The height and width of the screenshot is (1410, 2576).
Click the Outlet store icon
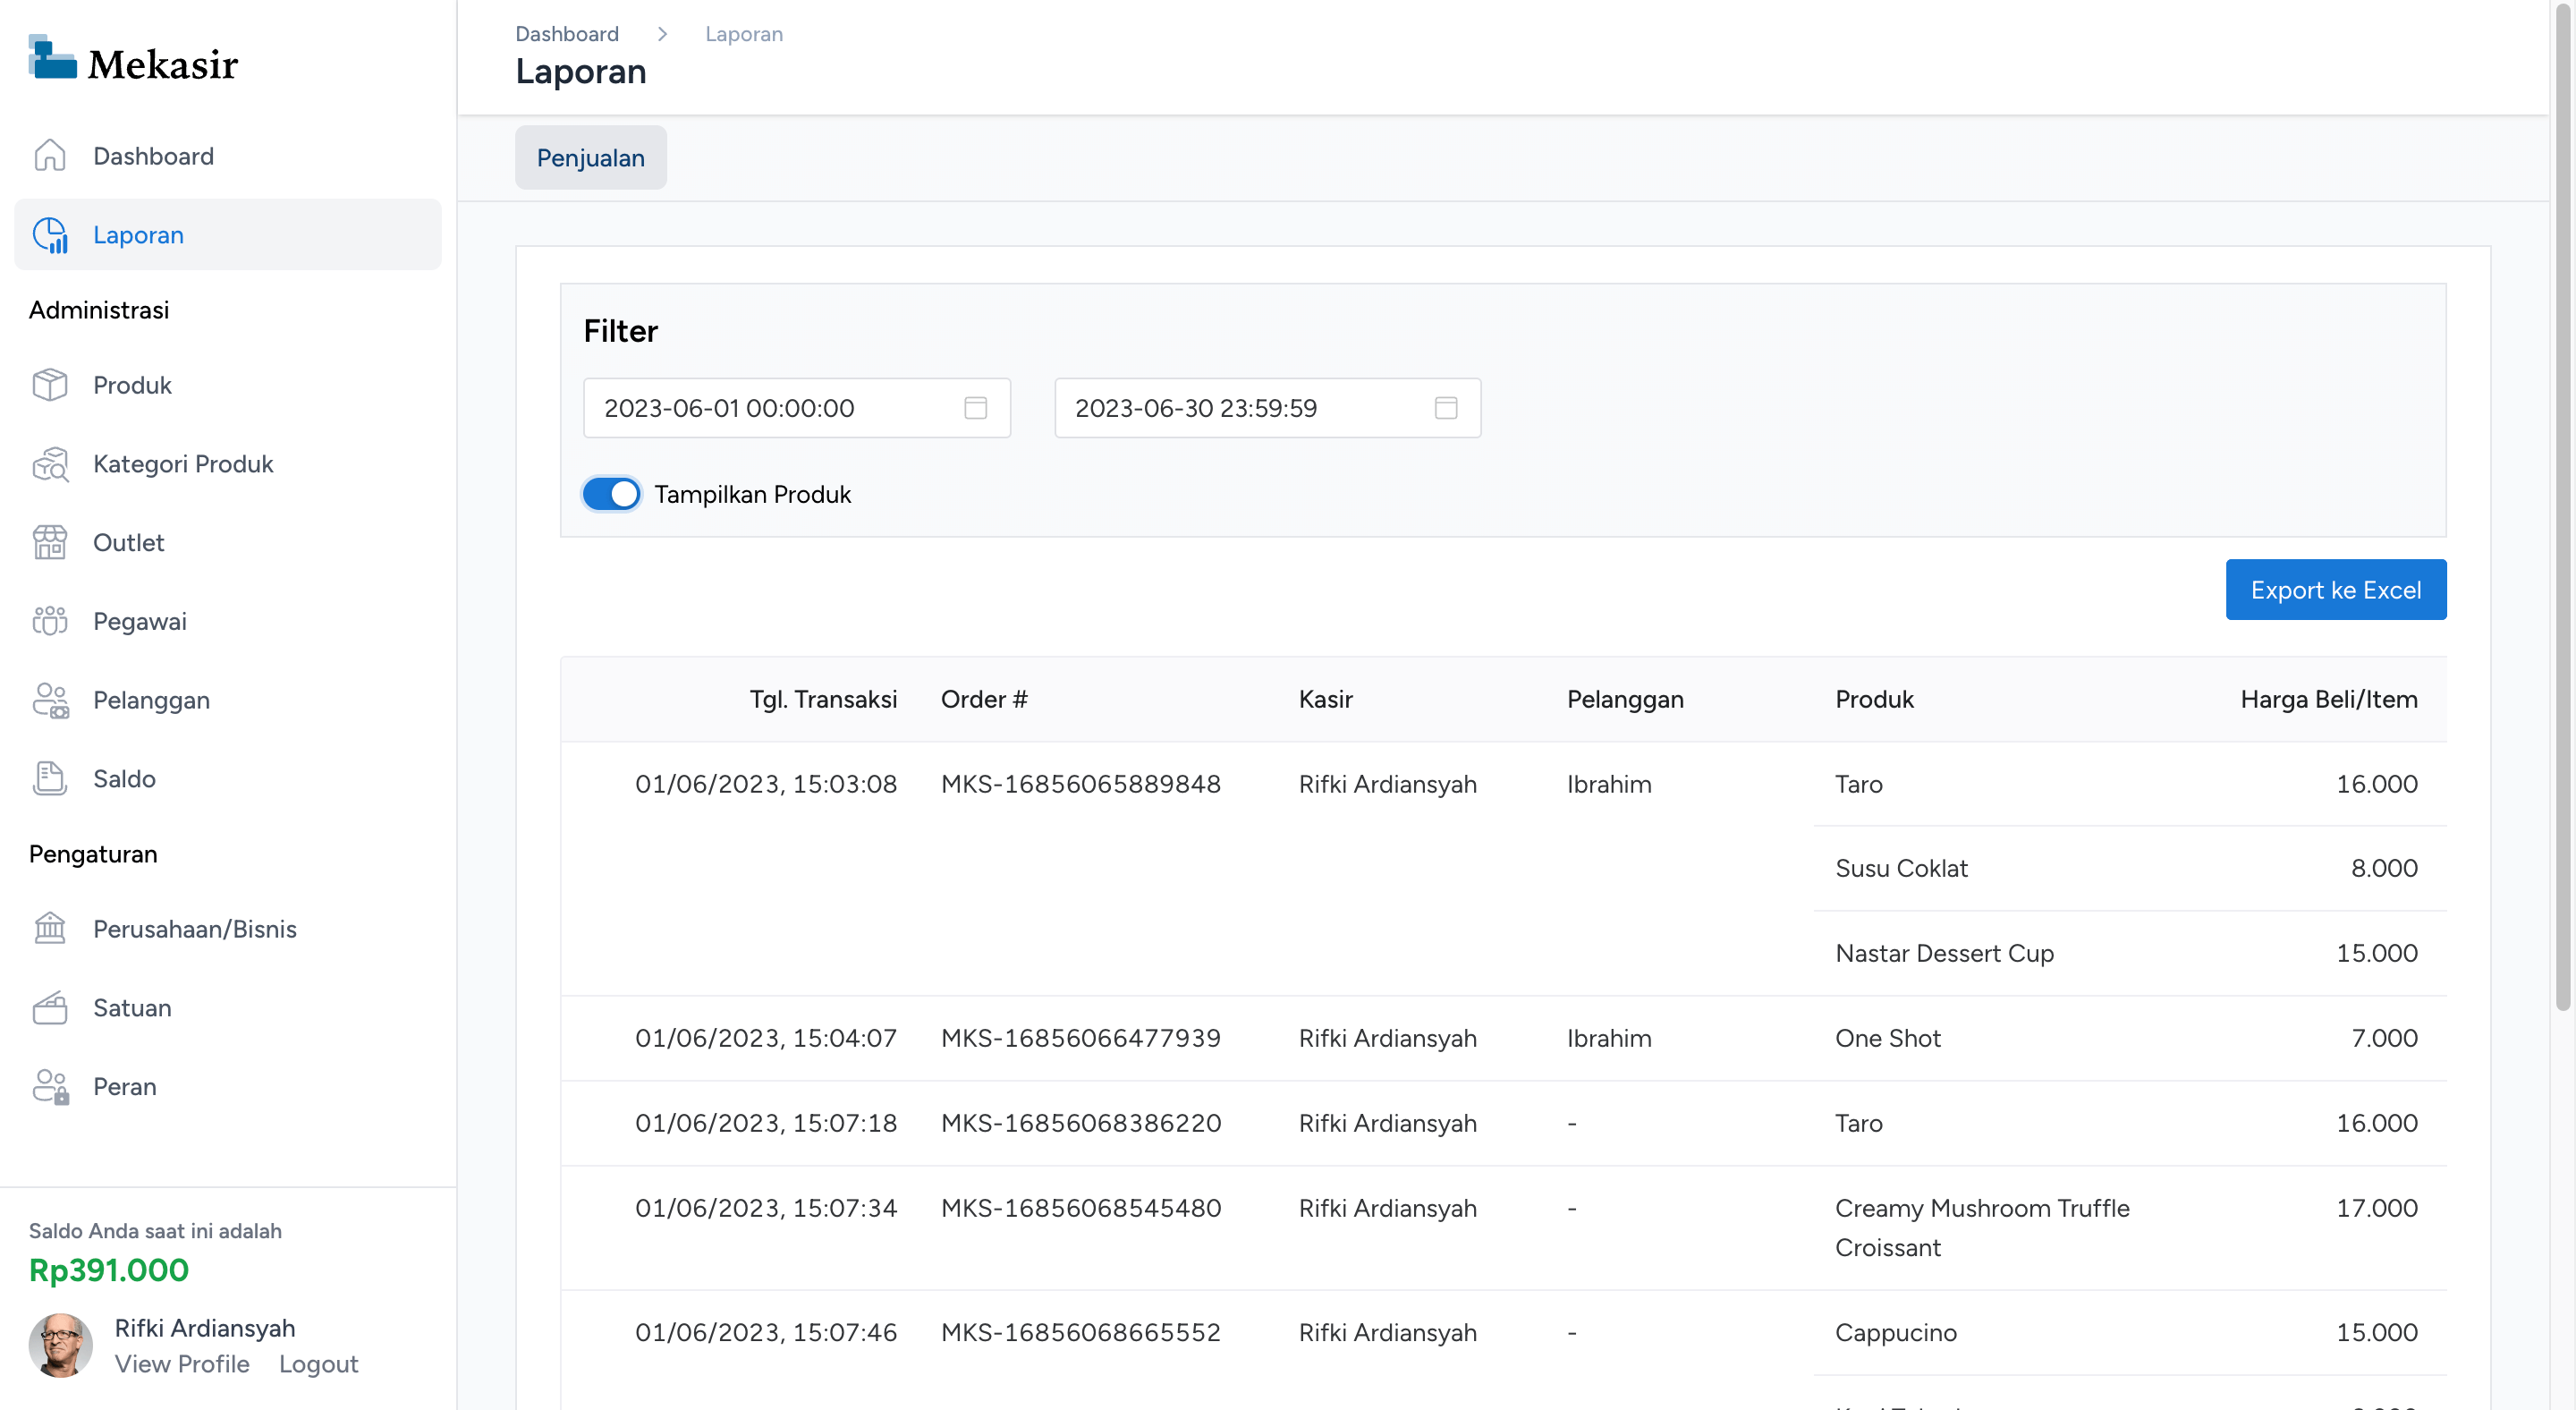point(49,542)
